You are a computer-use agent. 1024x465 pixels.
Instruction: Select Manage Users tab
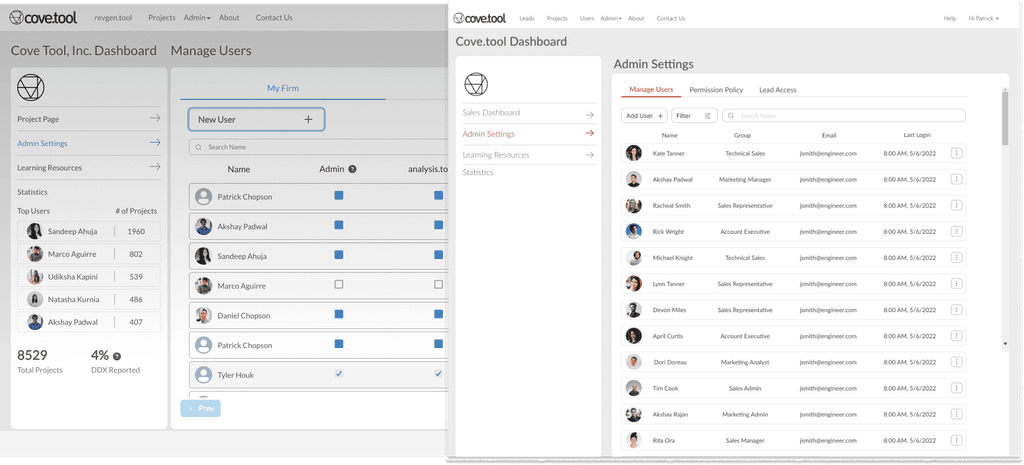[650, 89]
